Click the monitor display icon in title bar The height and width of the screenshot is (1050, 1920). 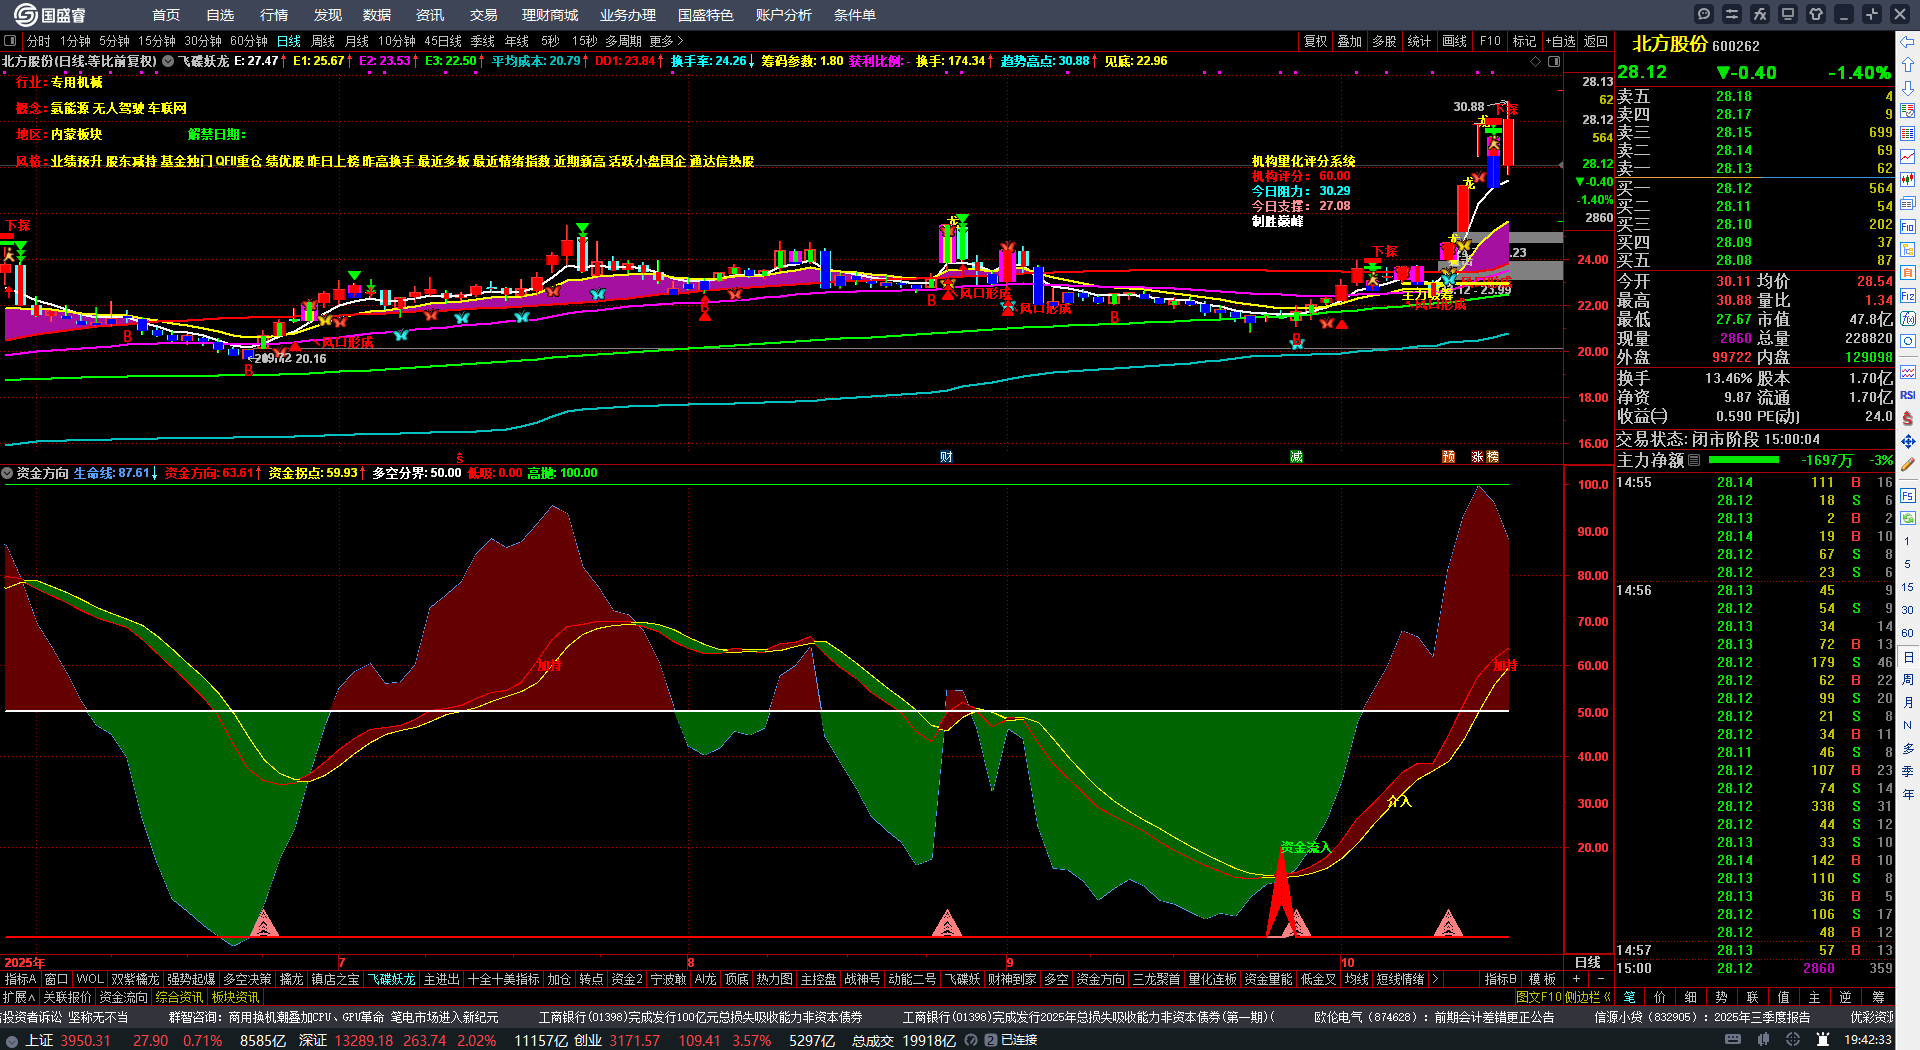1788,14
